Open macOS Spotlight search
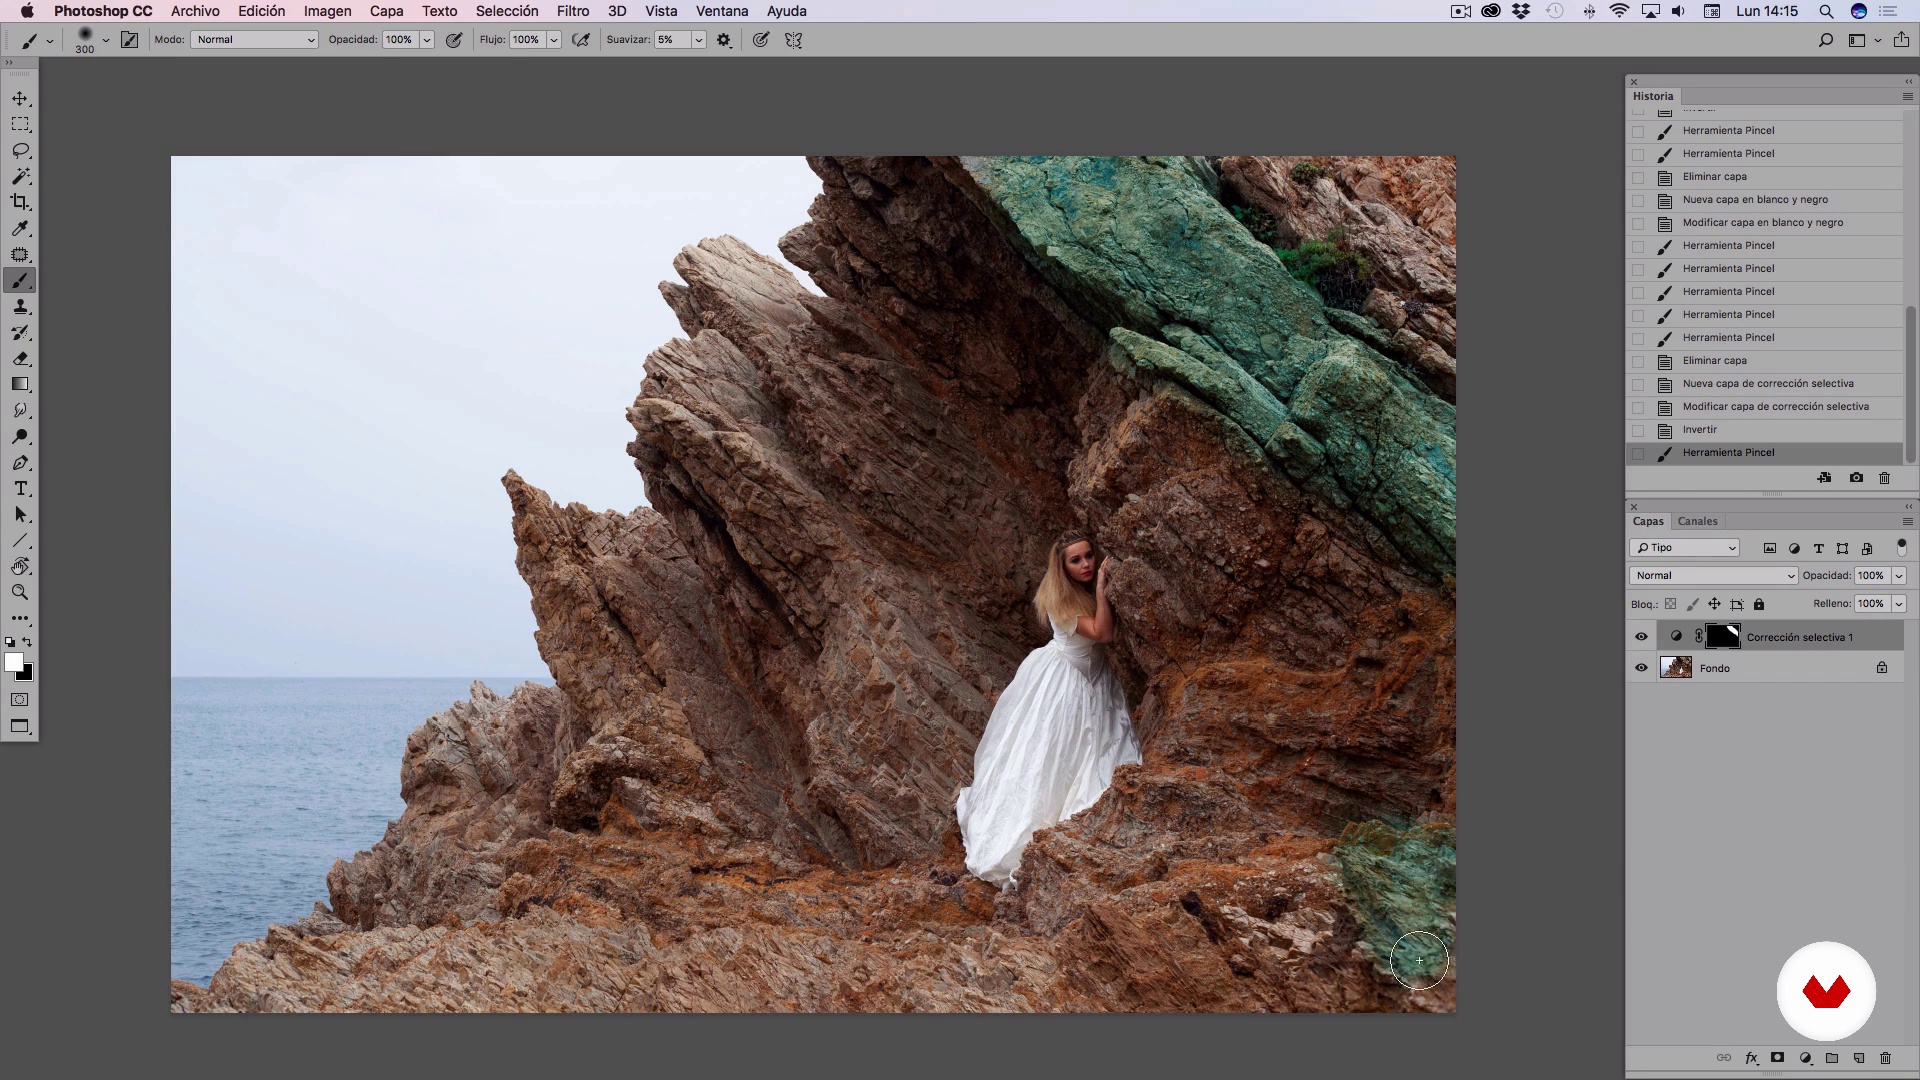This screenshot has width=1920, height=1080. coord(1826,11)
